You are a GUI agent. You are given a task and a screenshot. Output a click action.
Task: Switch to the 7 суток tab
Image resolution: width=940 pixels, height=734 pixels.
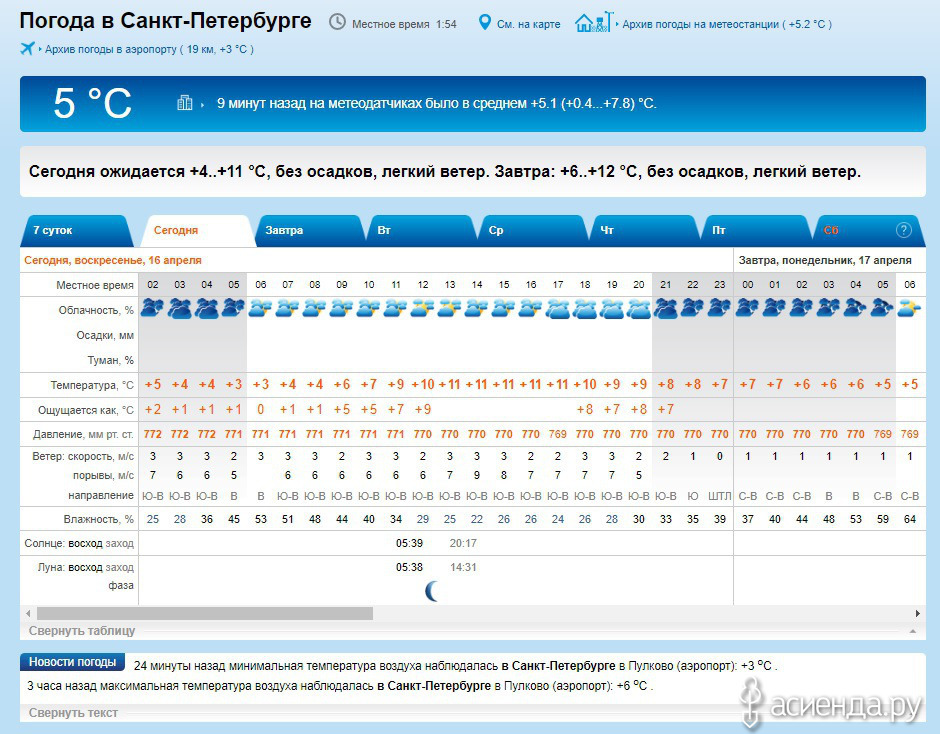(75, 230)
